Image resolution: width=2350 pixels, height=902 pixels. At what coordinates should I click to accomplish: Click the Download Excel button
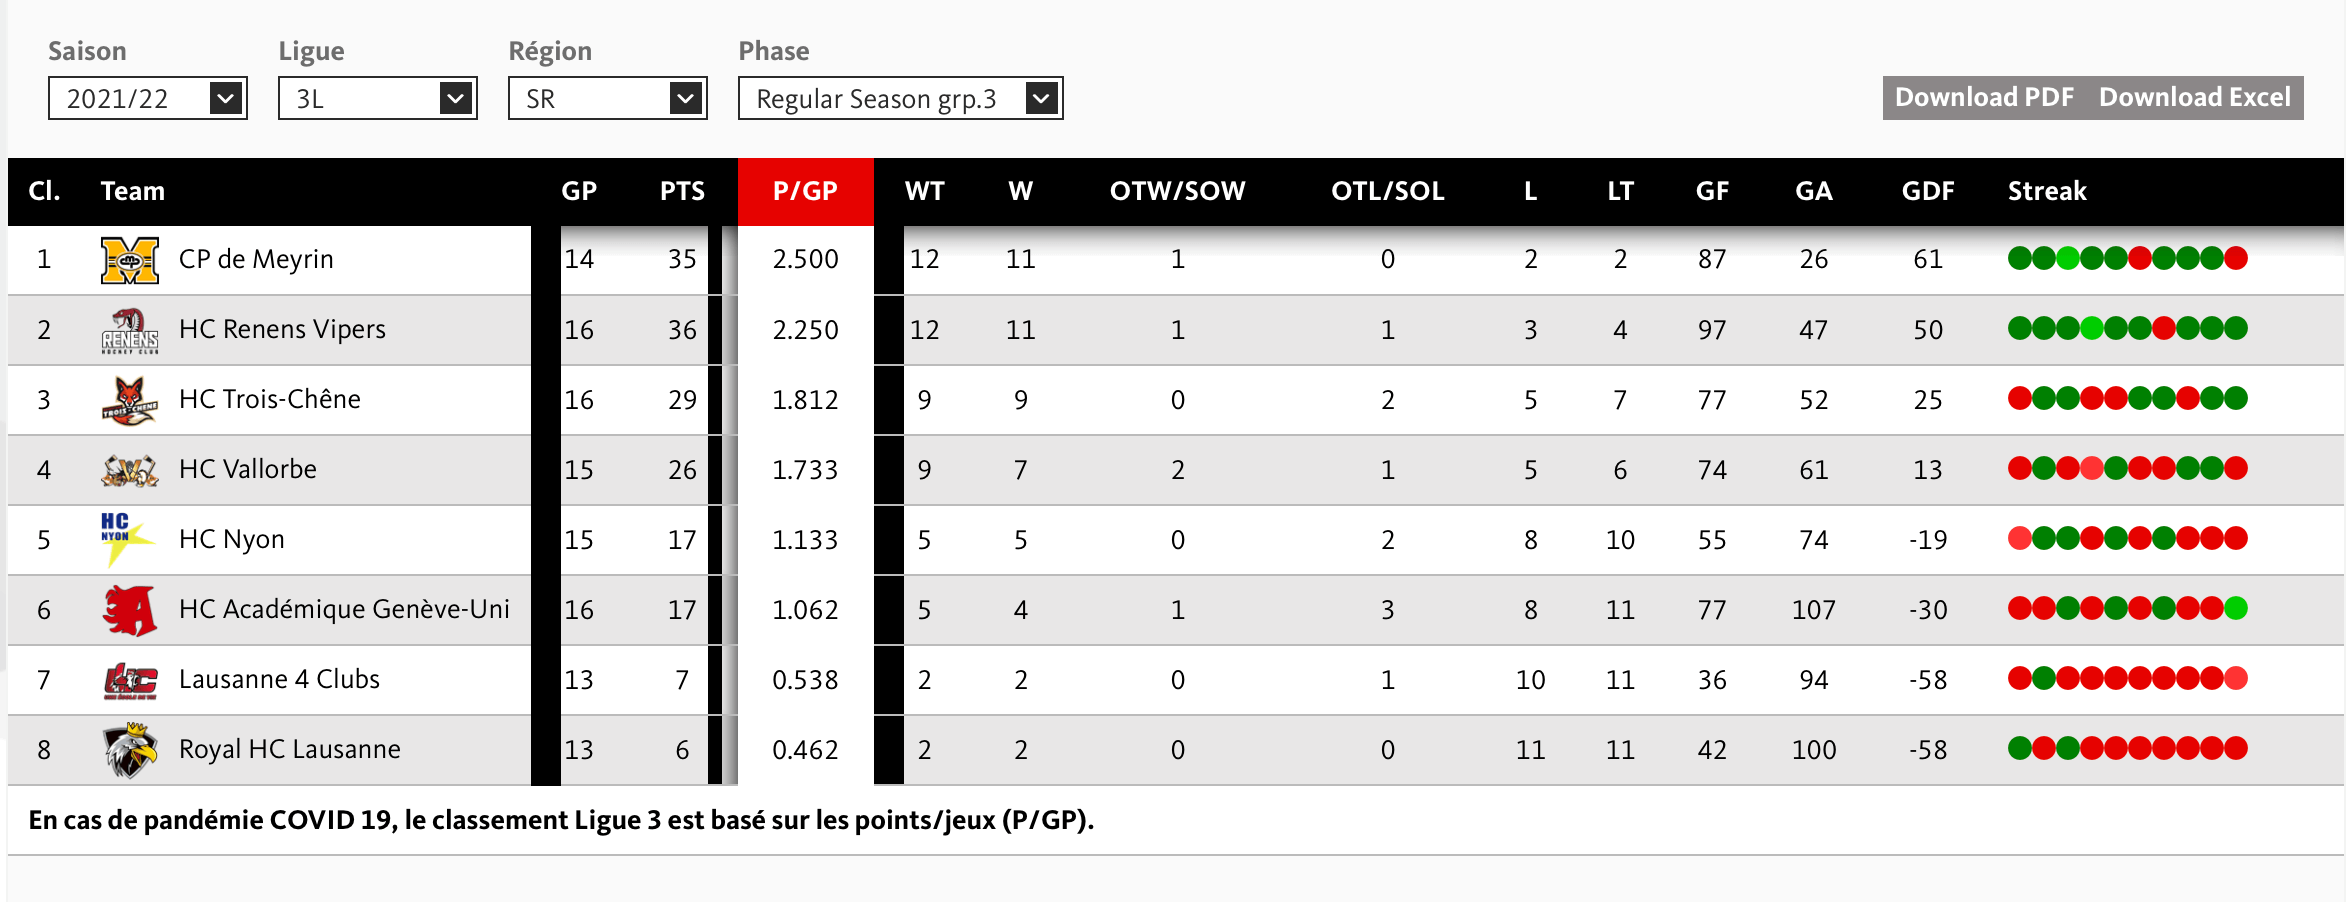pyautogui.click(x=2194, y=97)
